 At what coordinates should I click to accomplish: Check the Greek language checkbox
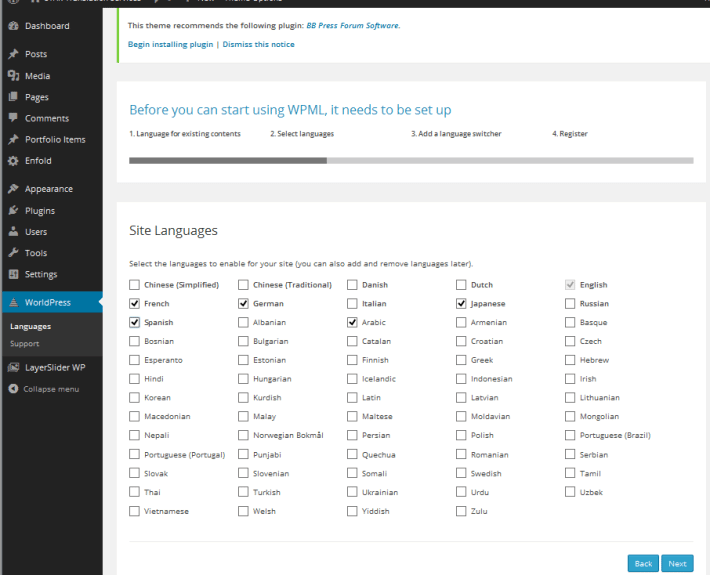point(461,360)
